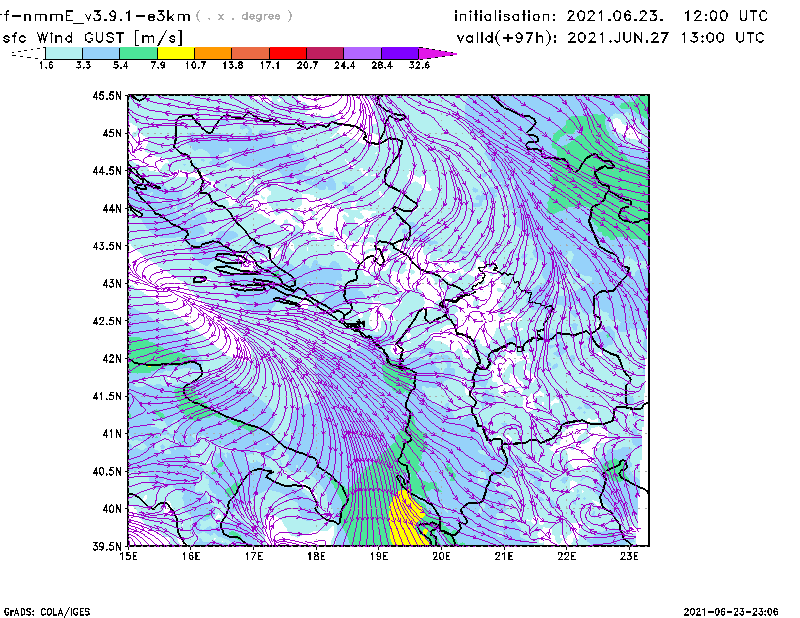Click the magenta arrow end of legend

pyautogui.click(x=437, y=53)
